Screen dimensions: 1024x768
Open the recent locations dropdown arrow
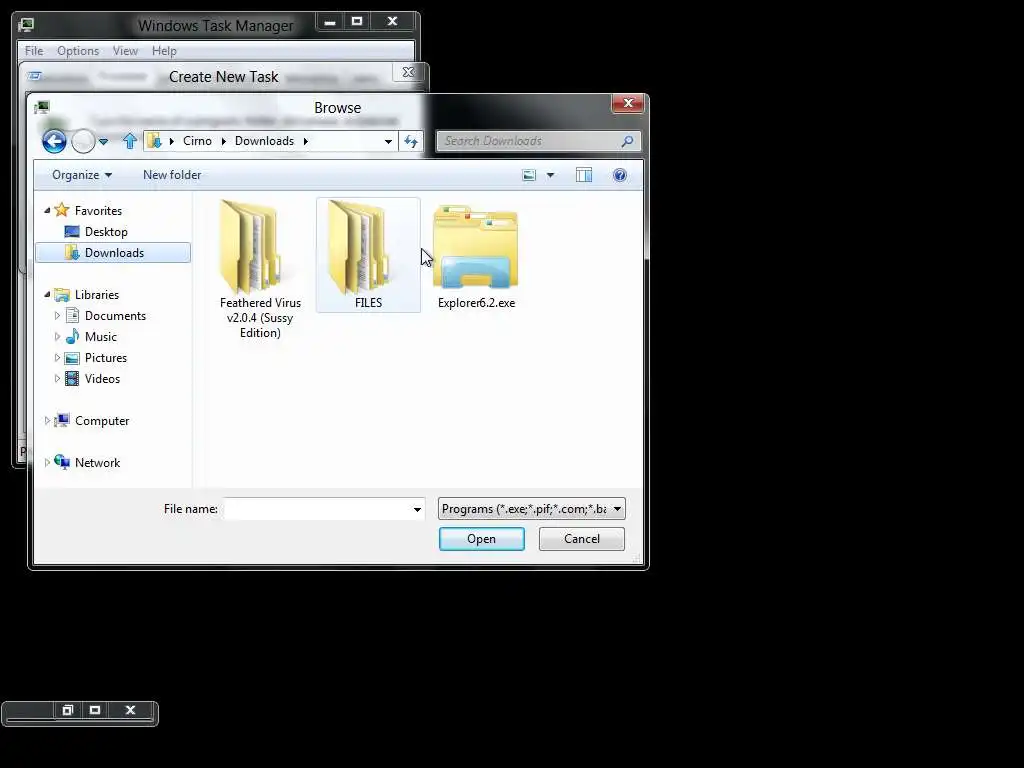[x=103, y=141]
